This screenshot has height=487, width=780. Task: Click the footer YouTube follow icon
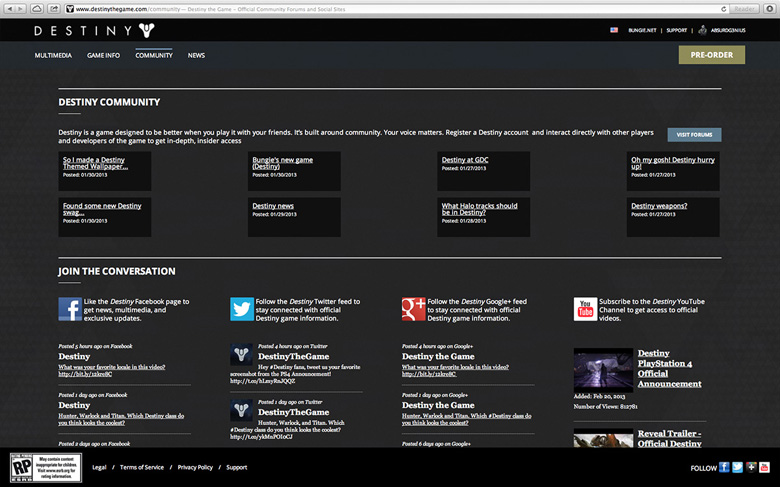pyautogui.click(x=762, y=467)
